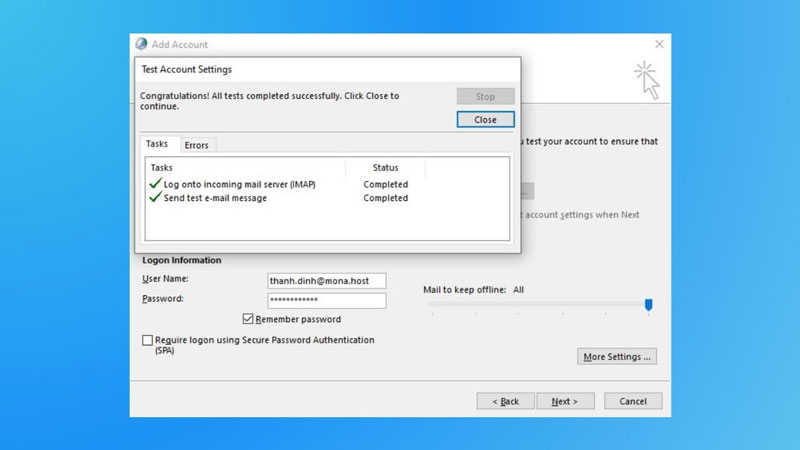Click the green checkmark beside send test e-mail
This screenshot has height=450, width=800.
tap(156, 197)
